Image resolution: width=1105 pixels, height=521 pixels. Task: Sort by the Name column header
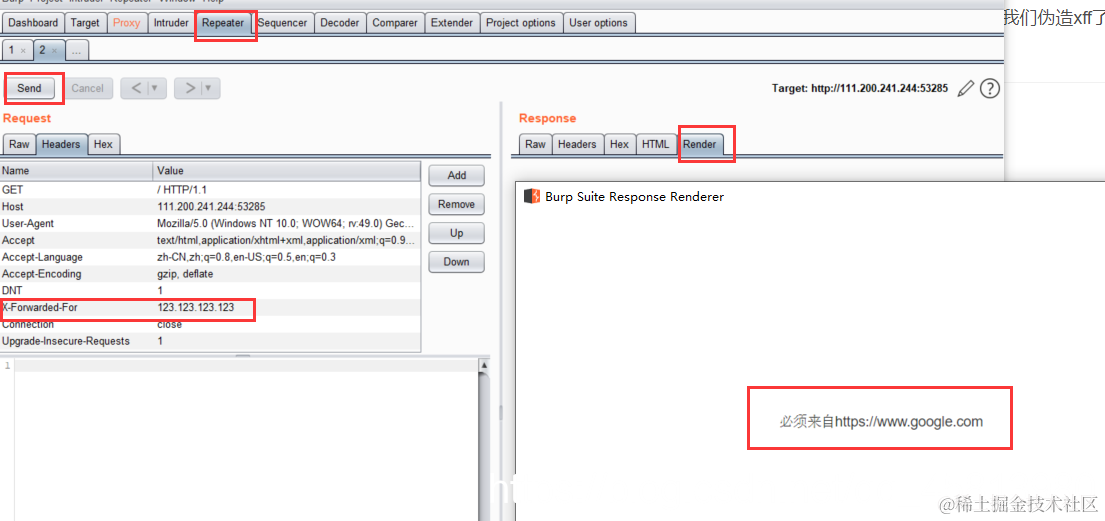77,171
